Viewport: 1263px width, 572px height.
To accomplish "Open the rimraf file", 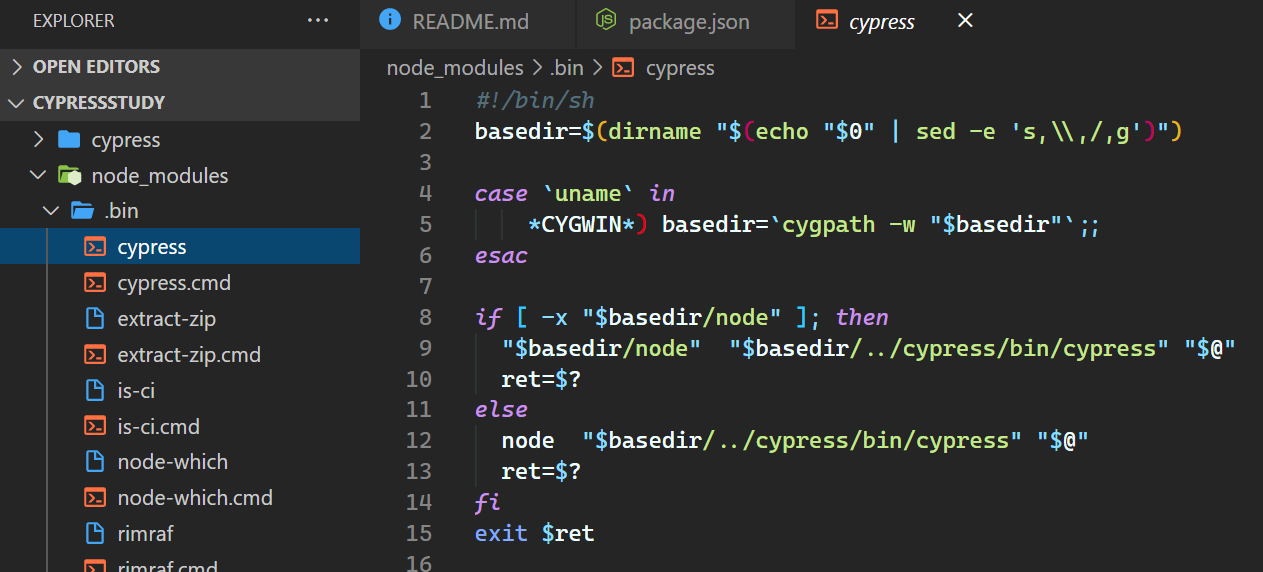I will pyautogui.click(x=180, y=534).
